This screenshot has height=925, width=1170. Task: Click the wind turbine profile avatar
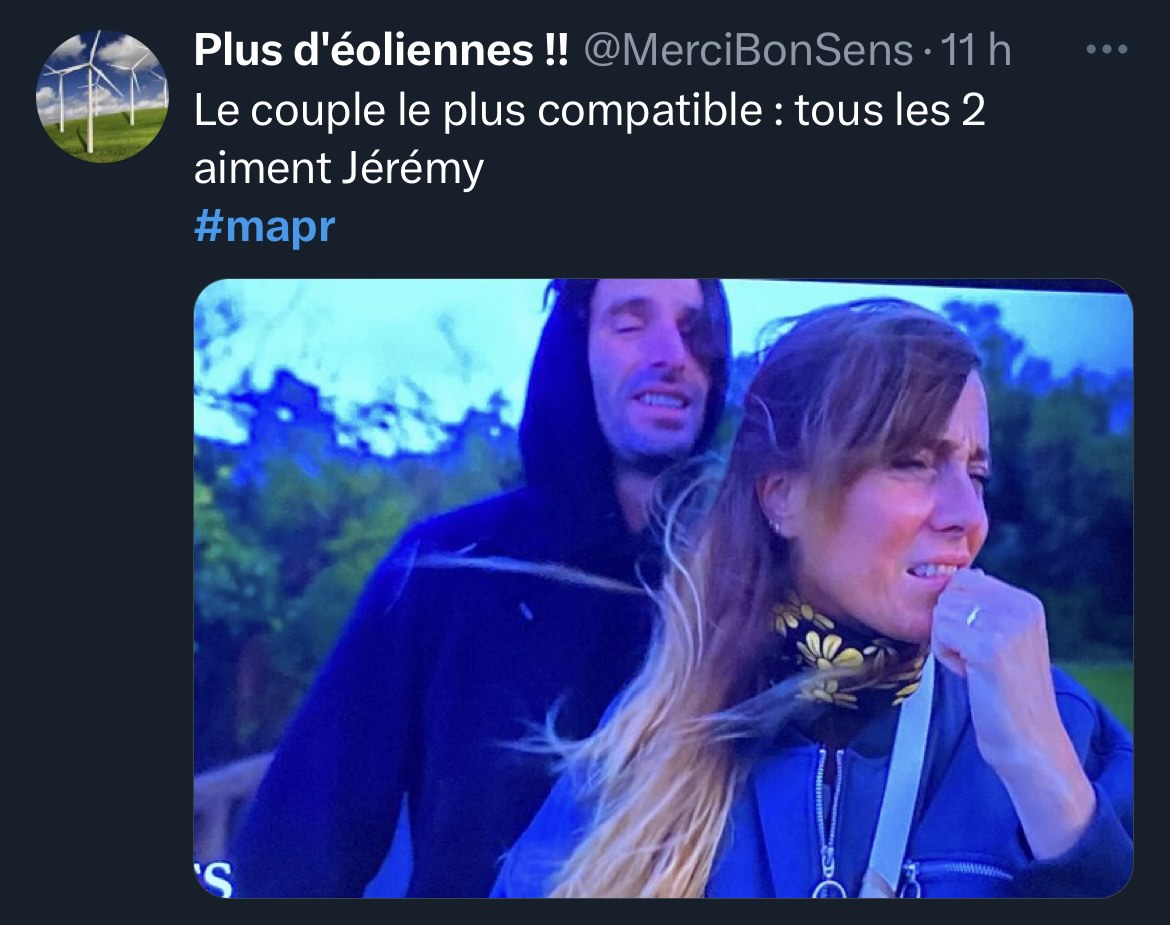click(x=102, y=95)
